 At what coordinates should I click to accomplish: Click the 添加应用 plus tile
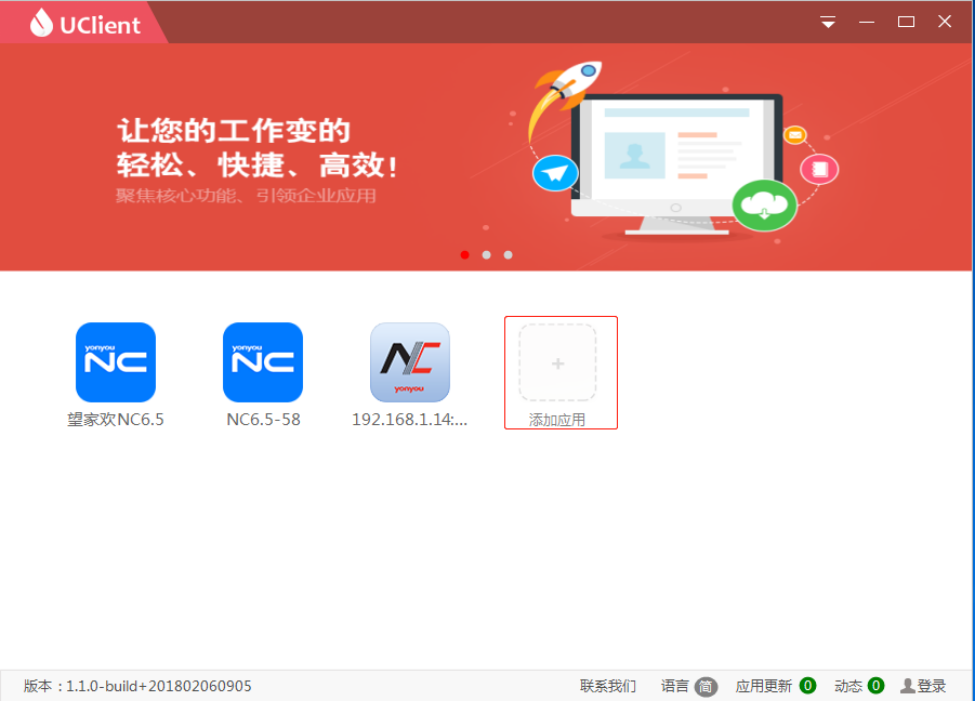tap(558, 363)
